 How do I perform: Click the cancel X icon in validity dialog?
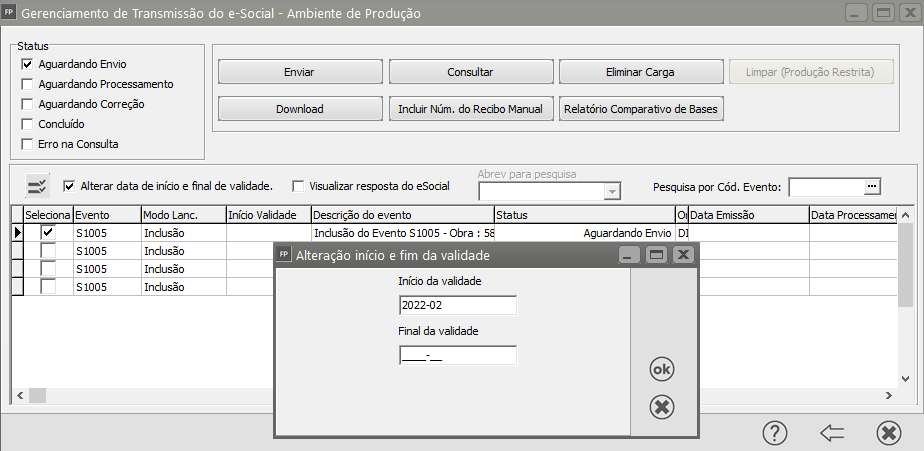click(x=661, y=407)
